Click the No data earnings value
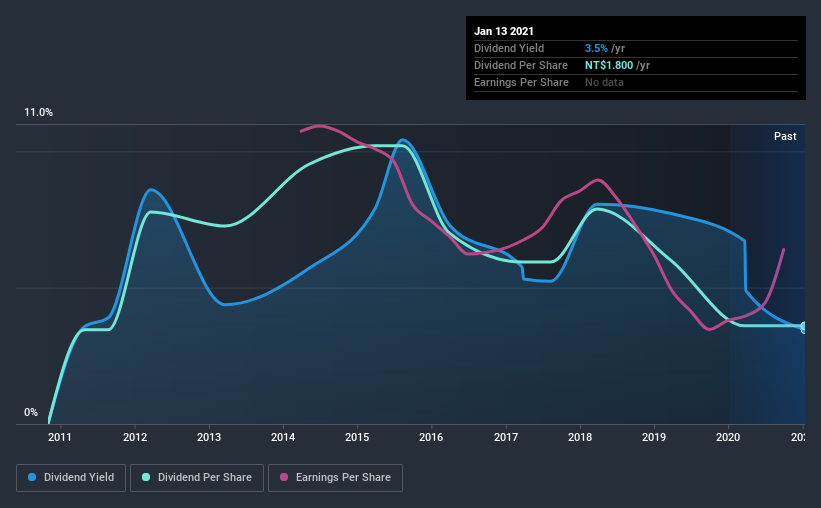Viewport: 821px width, 508px height. (604, 82)
